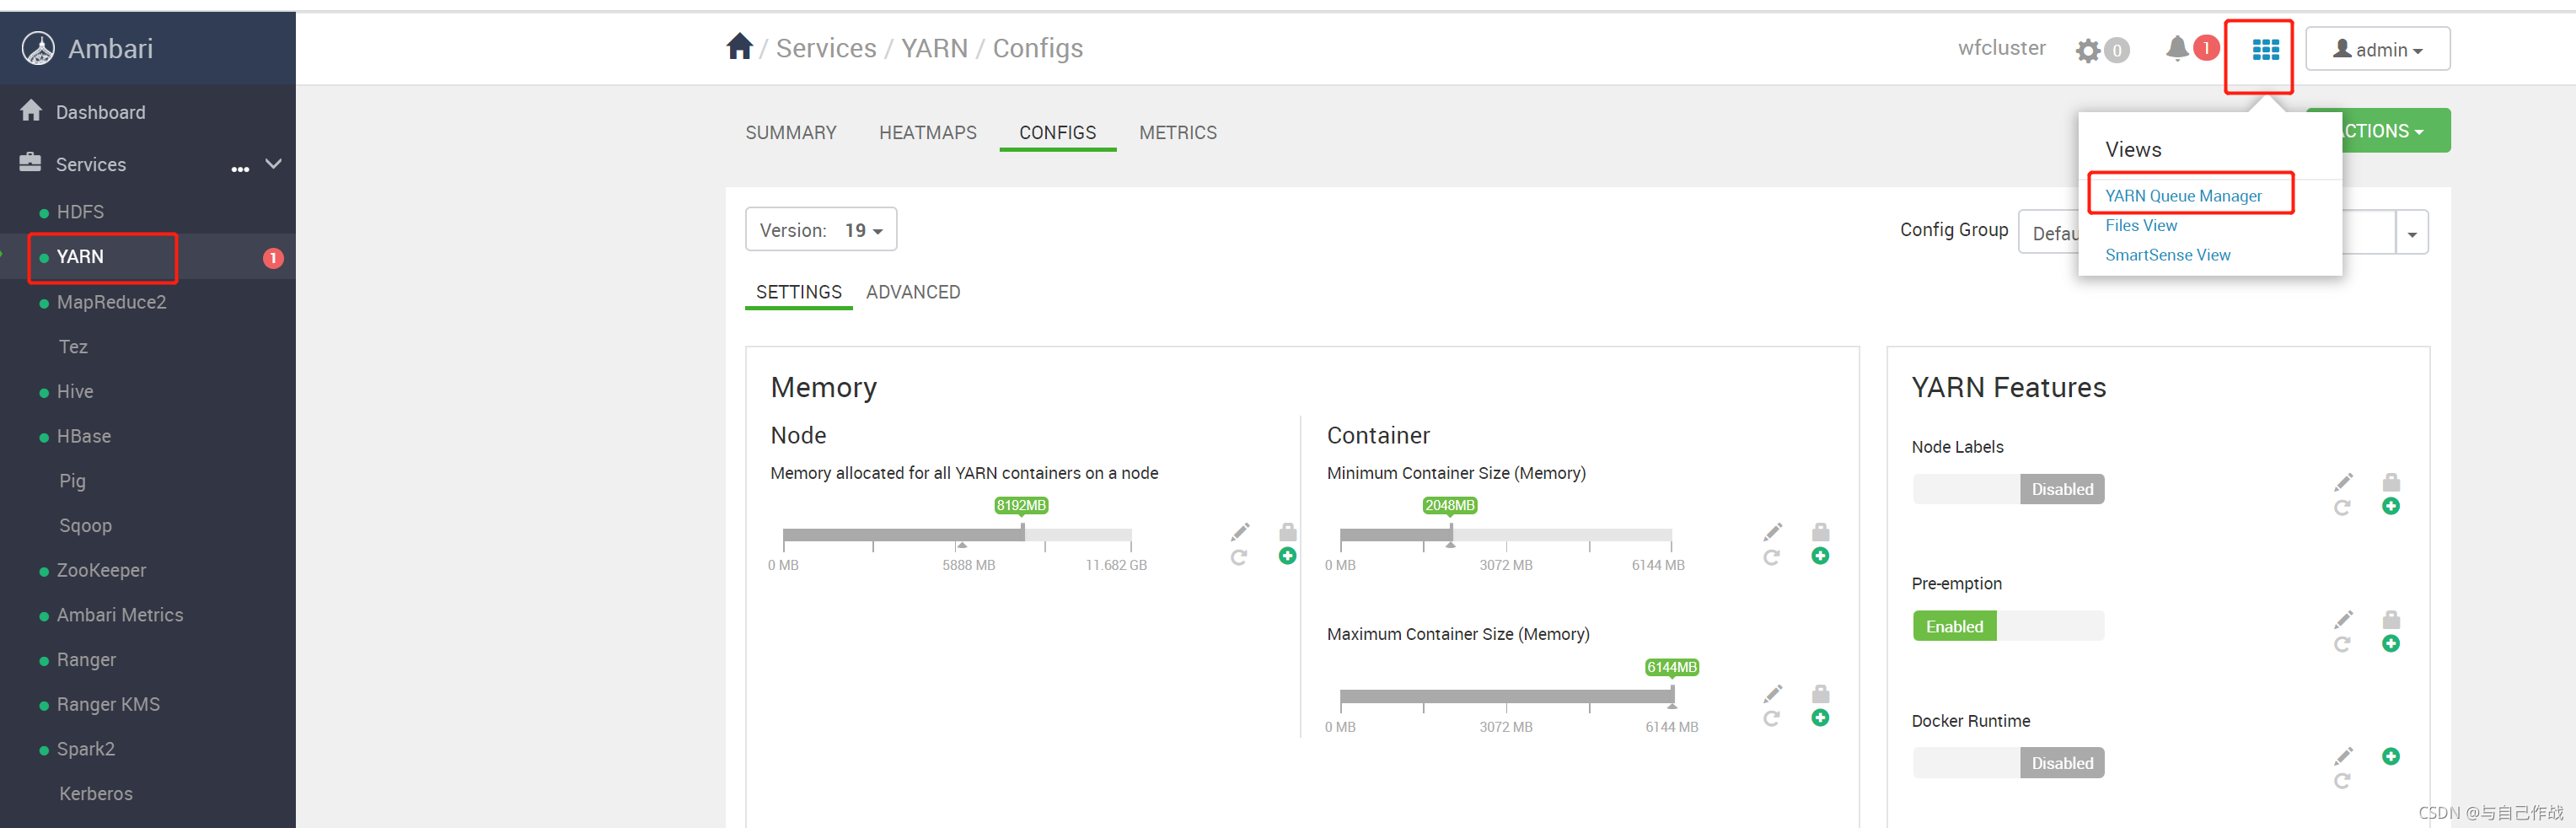Viewport: 2576px width, 828px height.
Task: Add override for Maximum Container Size
Action: [1820, 718]
